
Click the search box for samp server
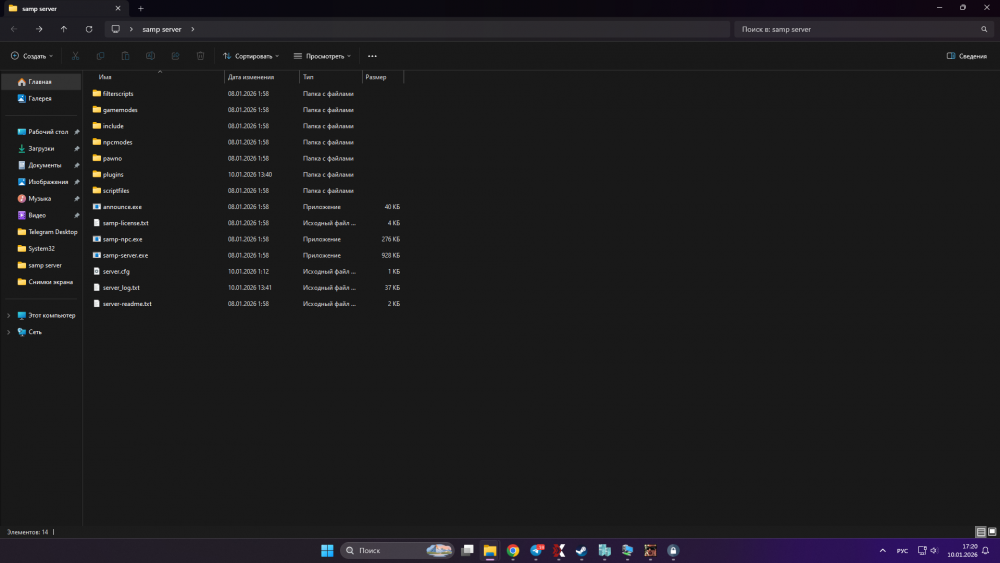coord(860,29)
